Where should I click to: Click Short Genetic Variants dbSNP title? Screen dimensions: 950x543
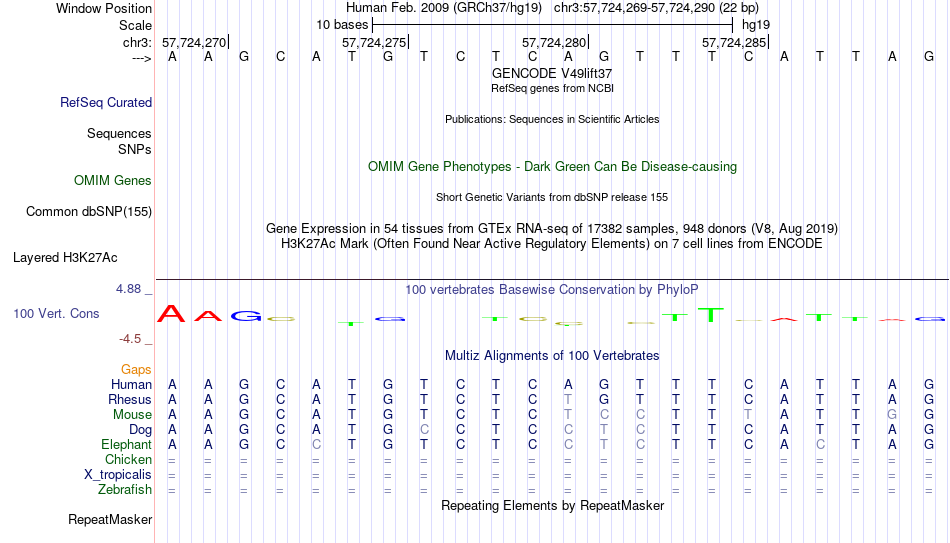552,198
